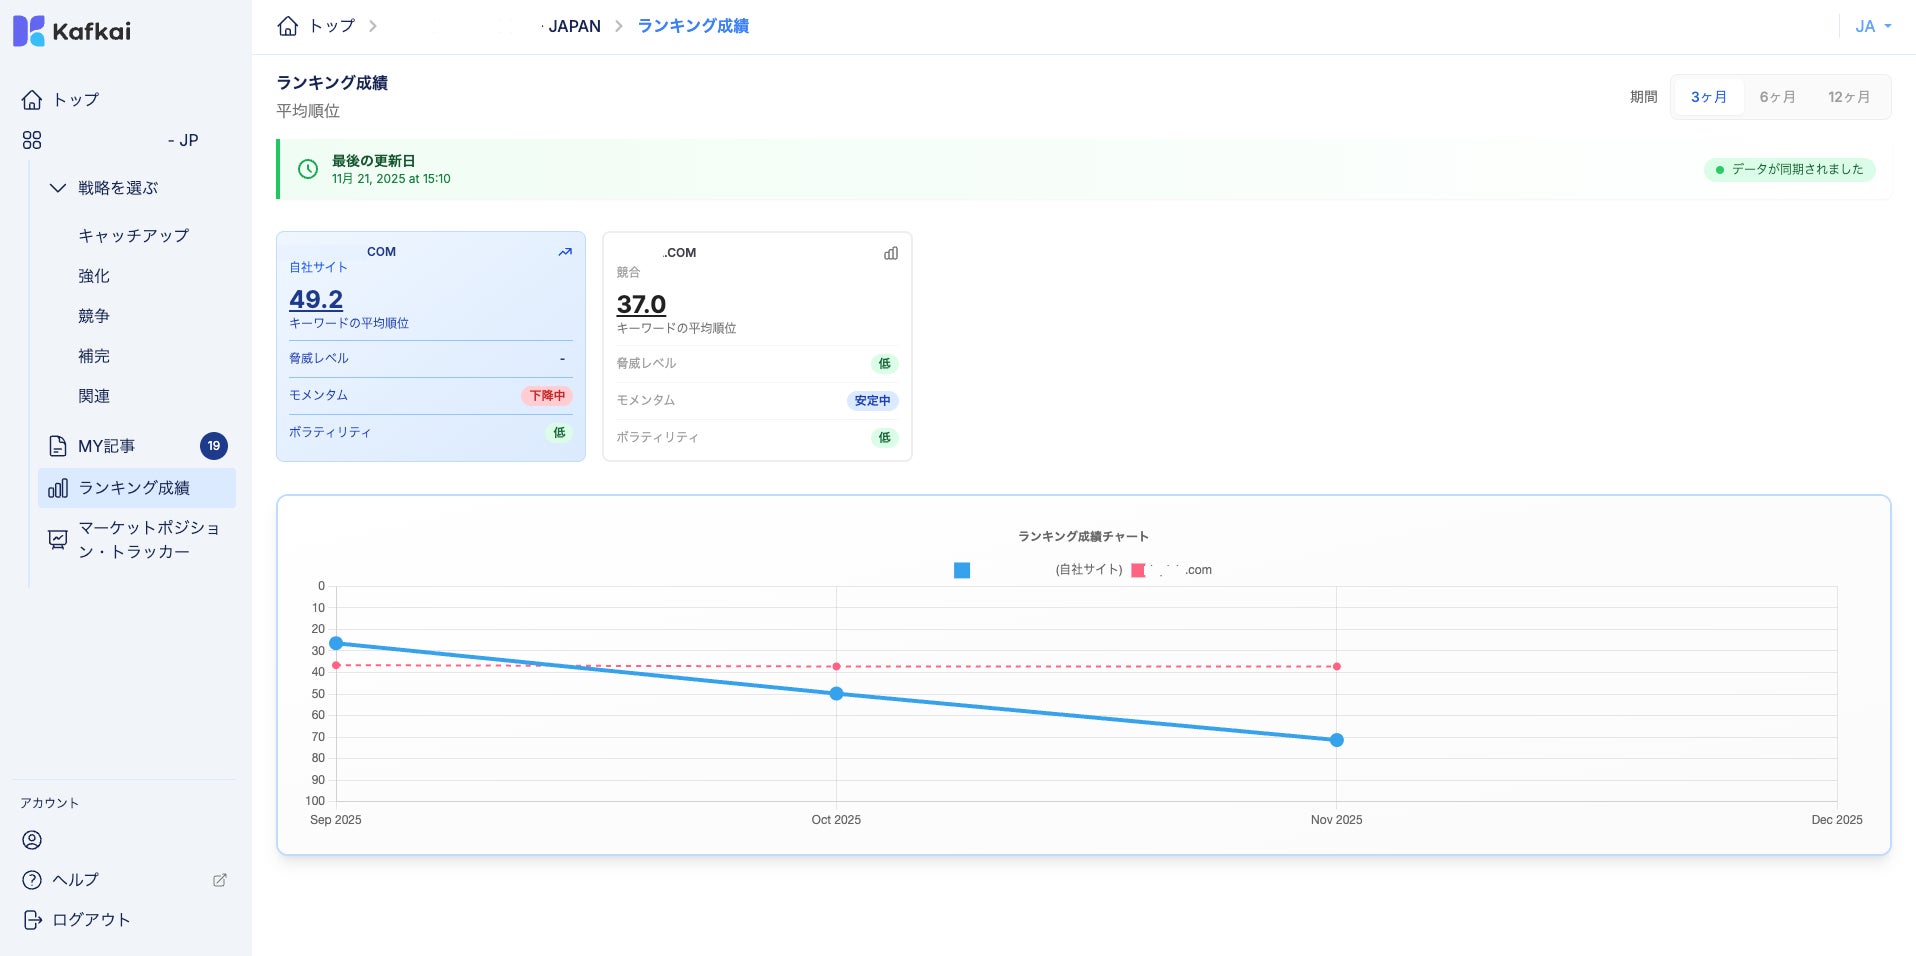Click own-site ボラティリティ 低 badge

pyautogui.click(x=559, y=433)
